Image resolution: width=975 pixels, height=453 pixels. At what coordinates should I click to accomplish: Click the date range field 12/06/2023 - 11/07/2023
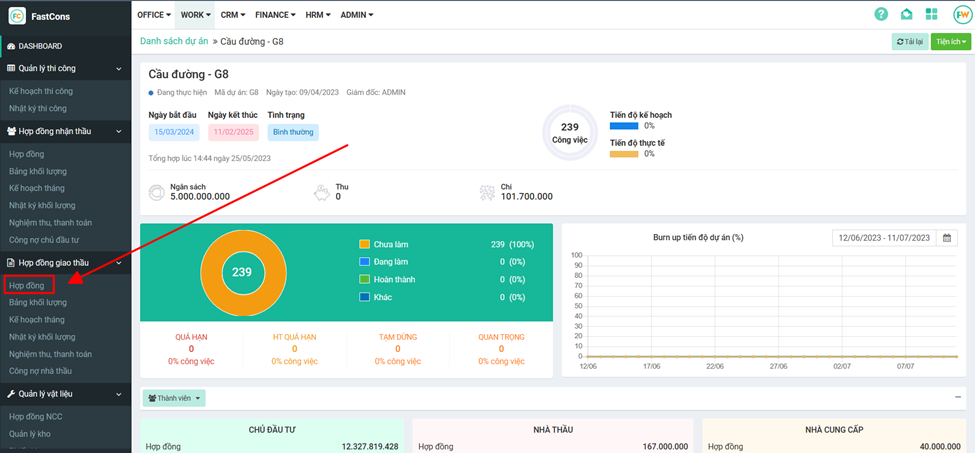pyautogui.click(x=884, y=238)
